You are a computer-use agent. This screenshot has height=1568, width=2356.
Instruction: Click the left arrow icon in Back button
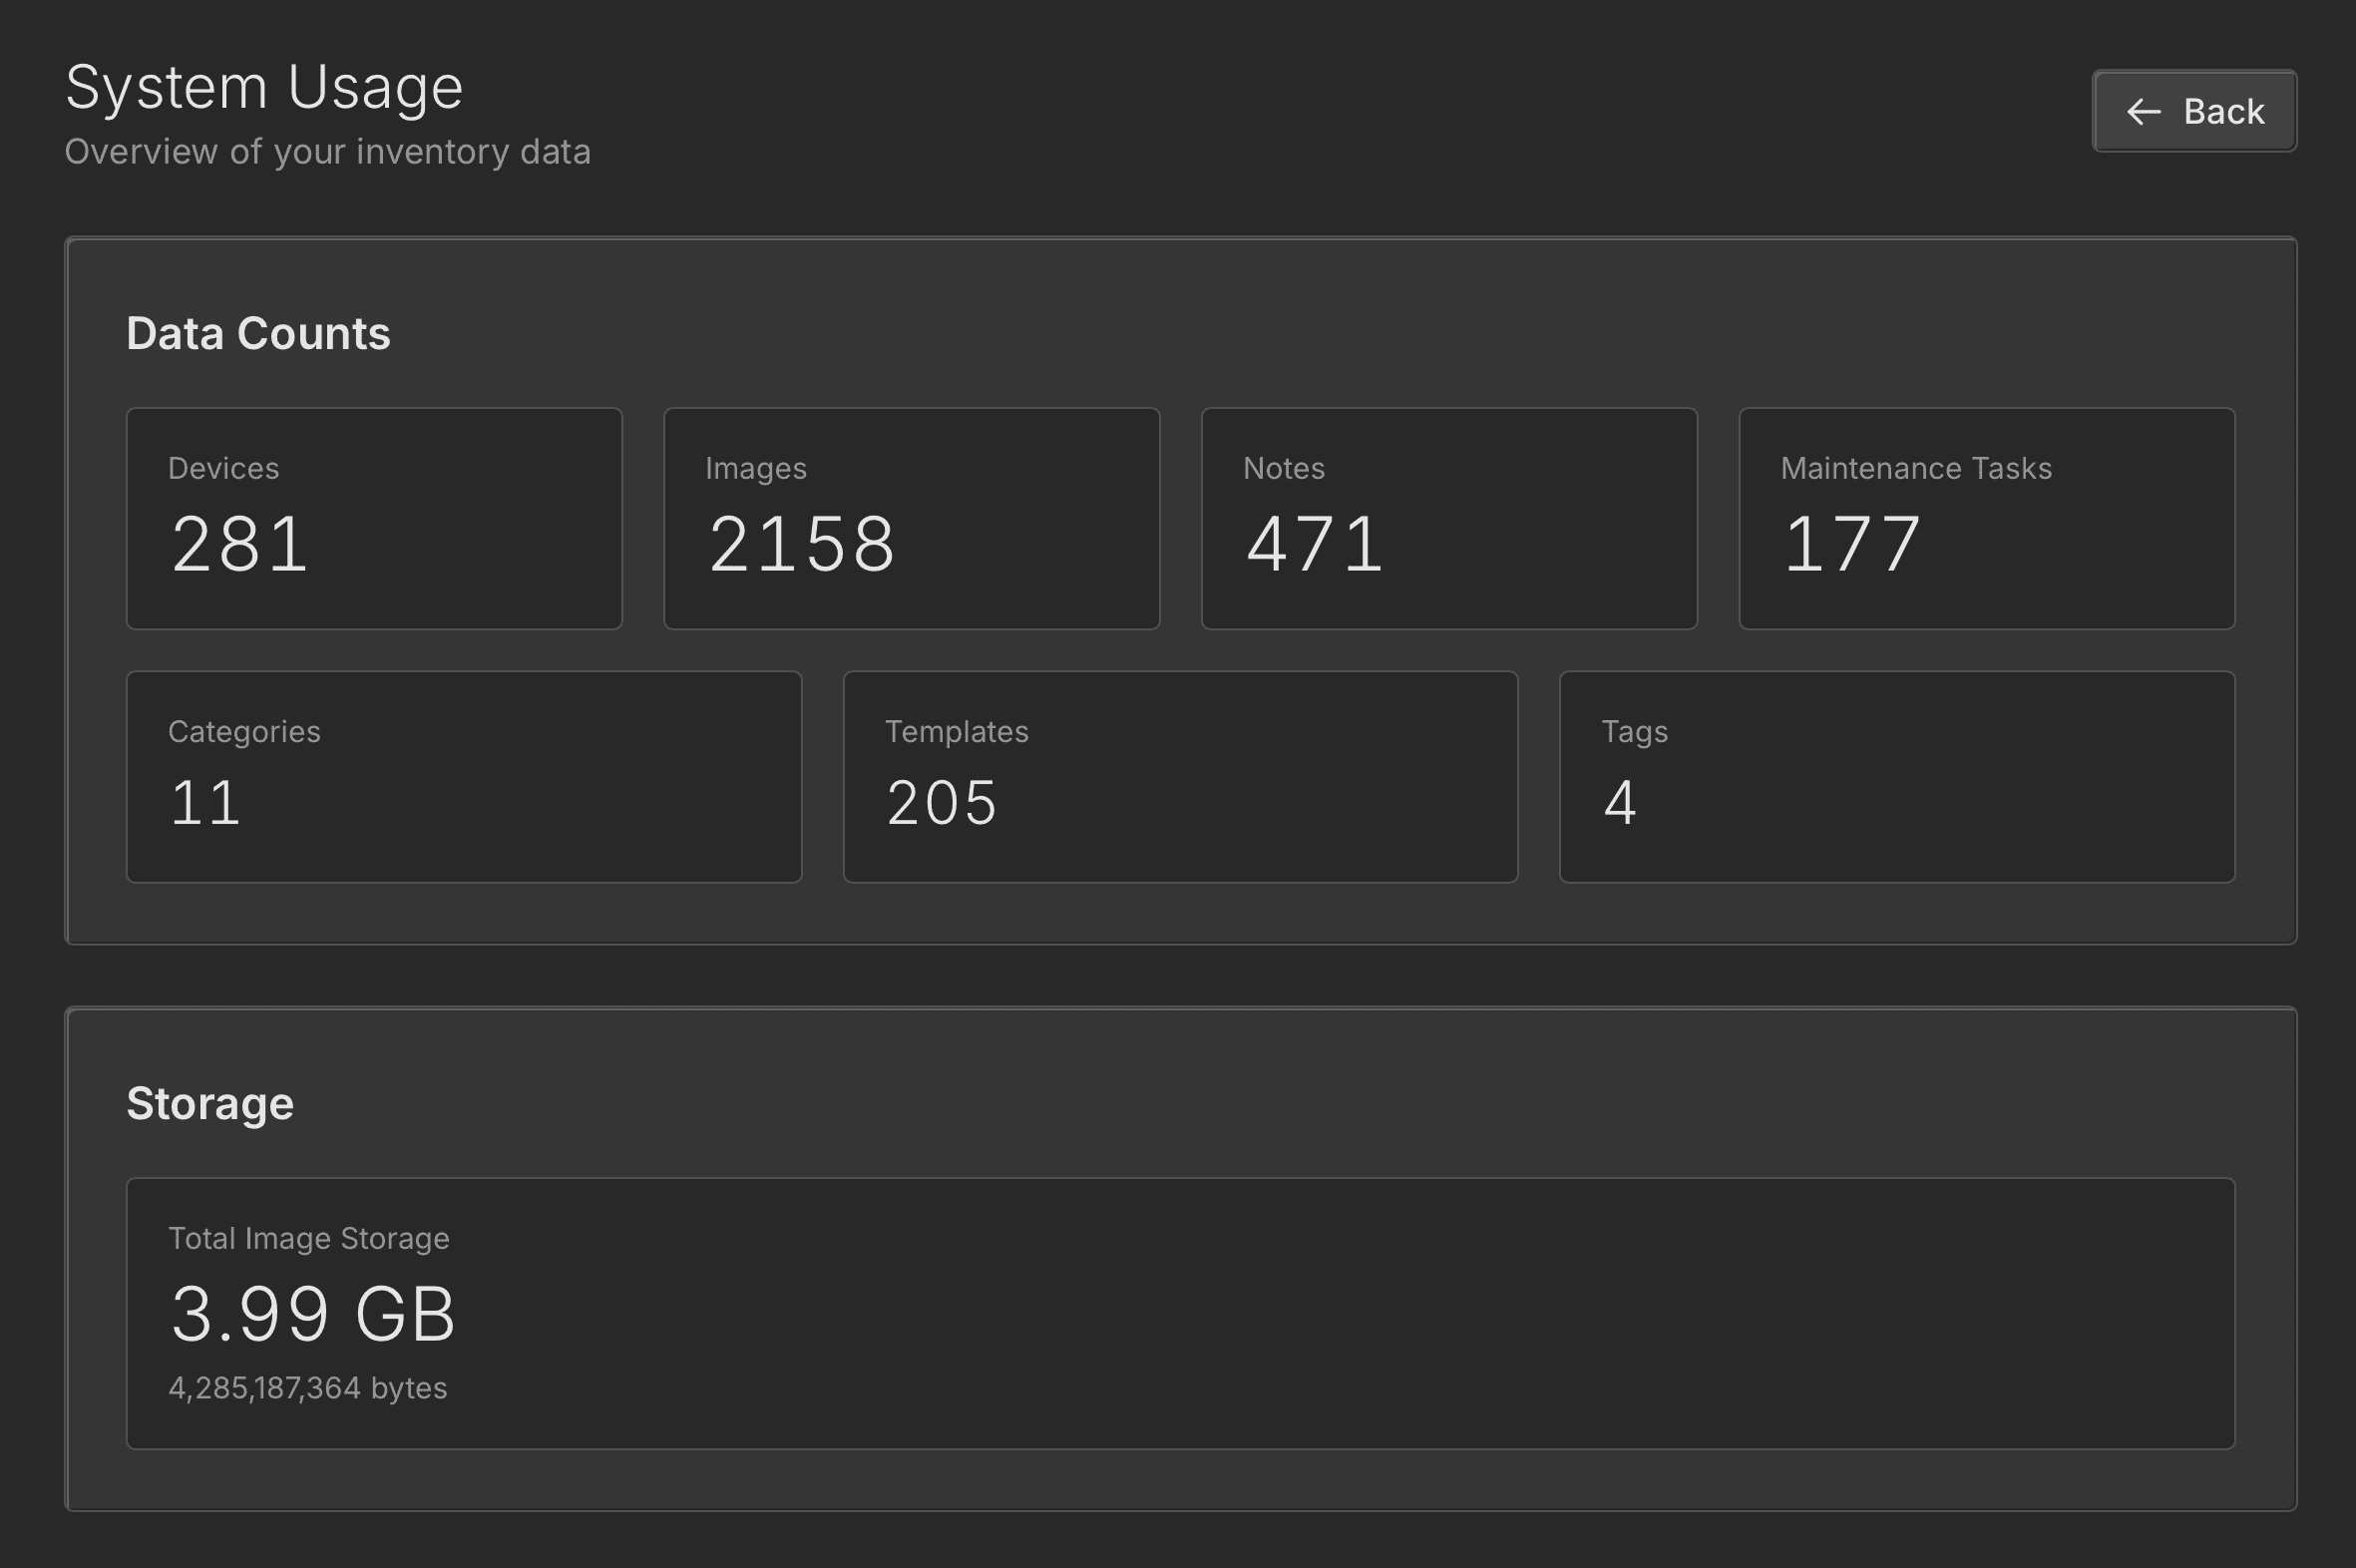[2143, 112]
